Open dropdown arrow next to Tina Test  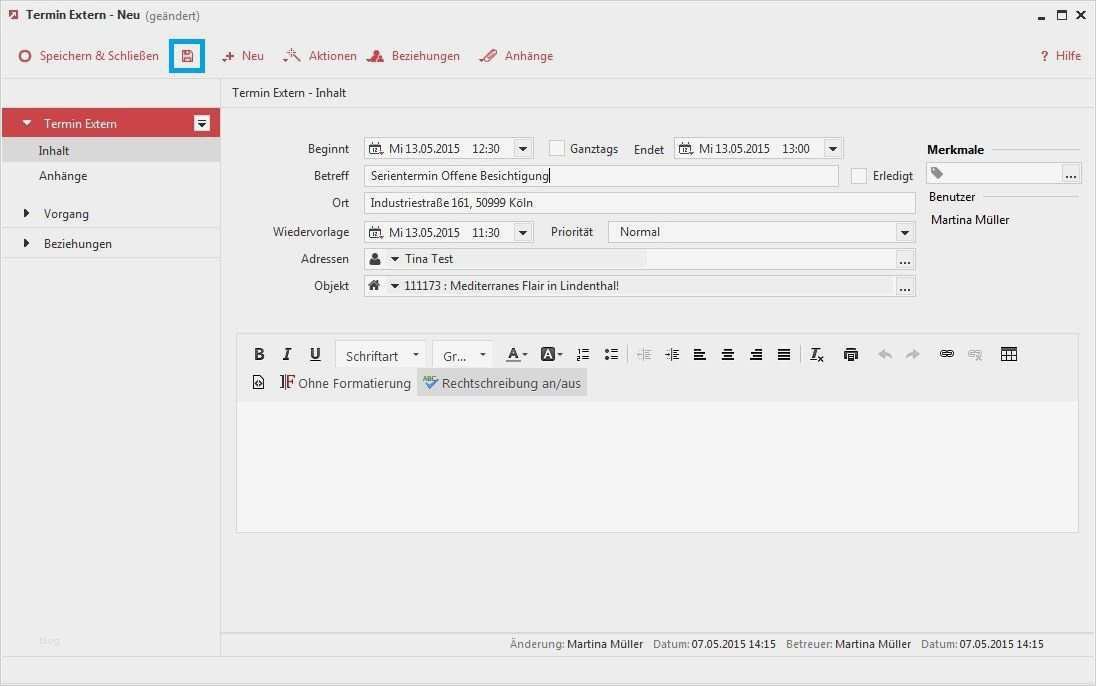(394, 259)
